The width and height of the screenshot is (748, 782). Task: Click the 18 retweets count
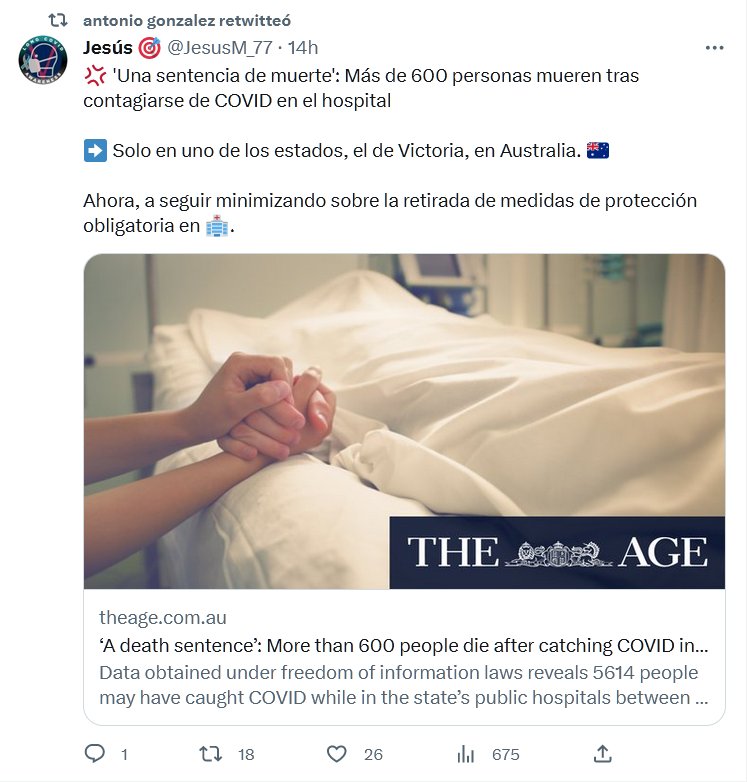tap(246, 754)
